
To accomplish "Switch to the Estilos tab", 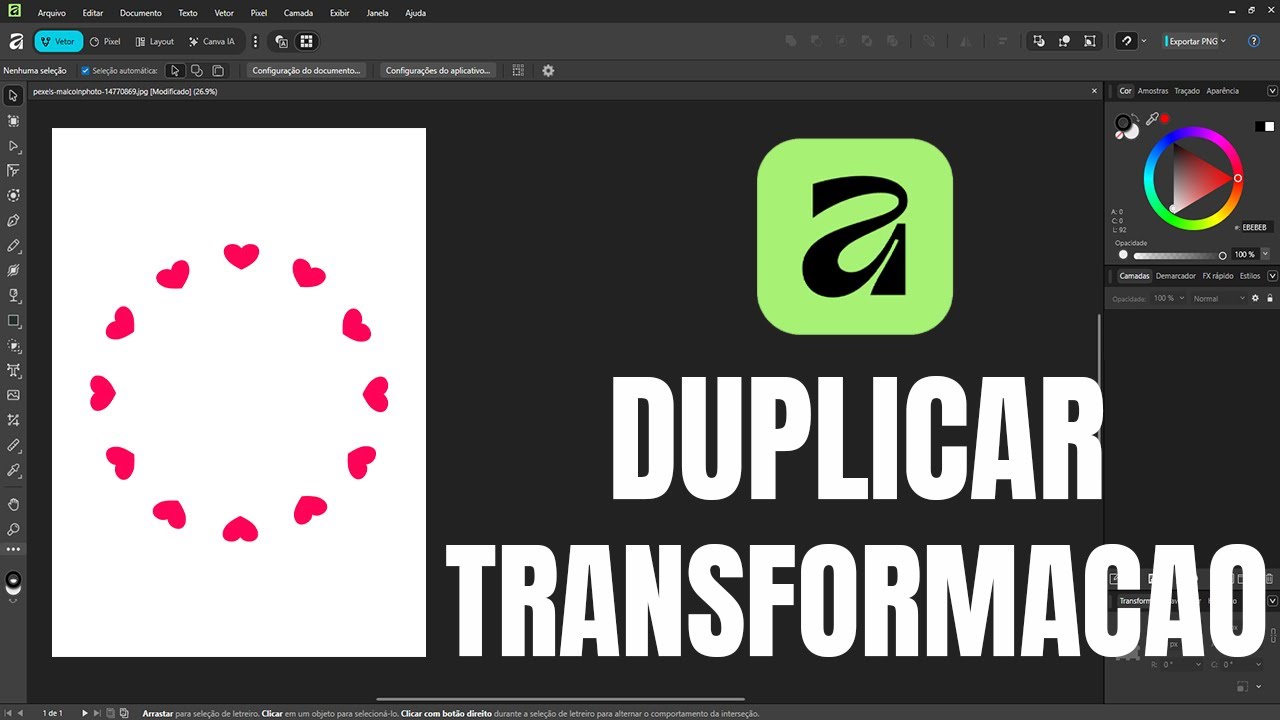I will (x=1250, y=276).
